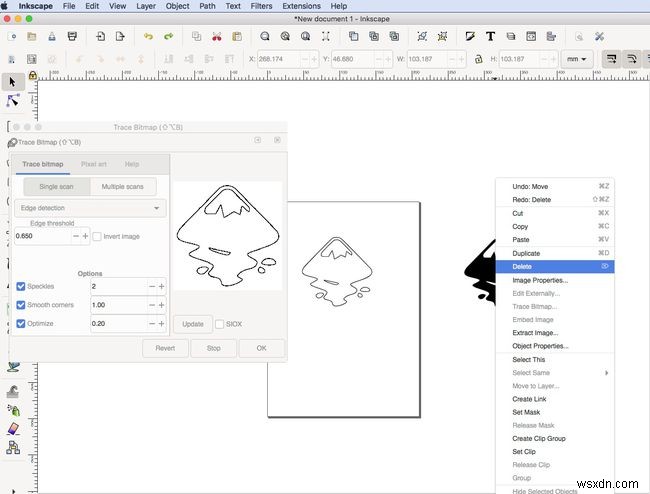Zoom to fit drawing icon
The width and height of the screenshot is (650, 494).
(x=285, y=36)
